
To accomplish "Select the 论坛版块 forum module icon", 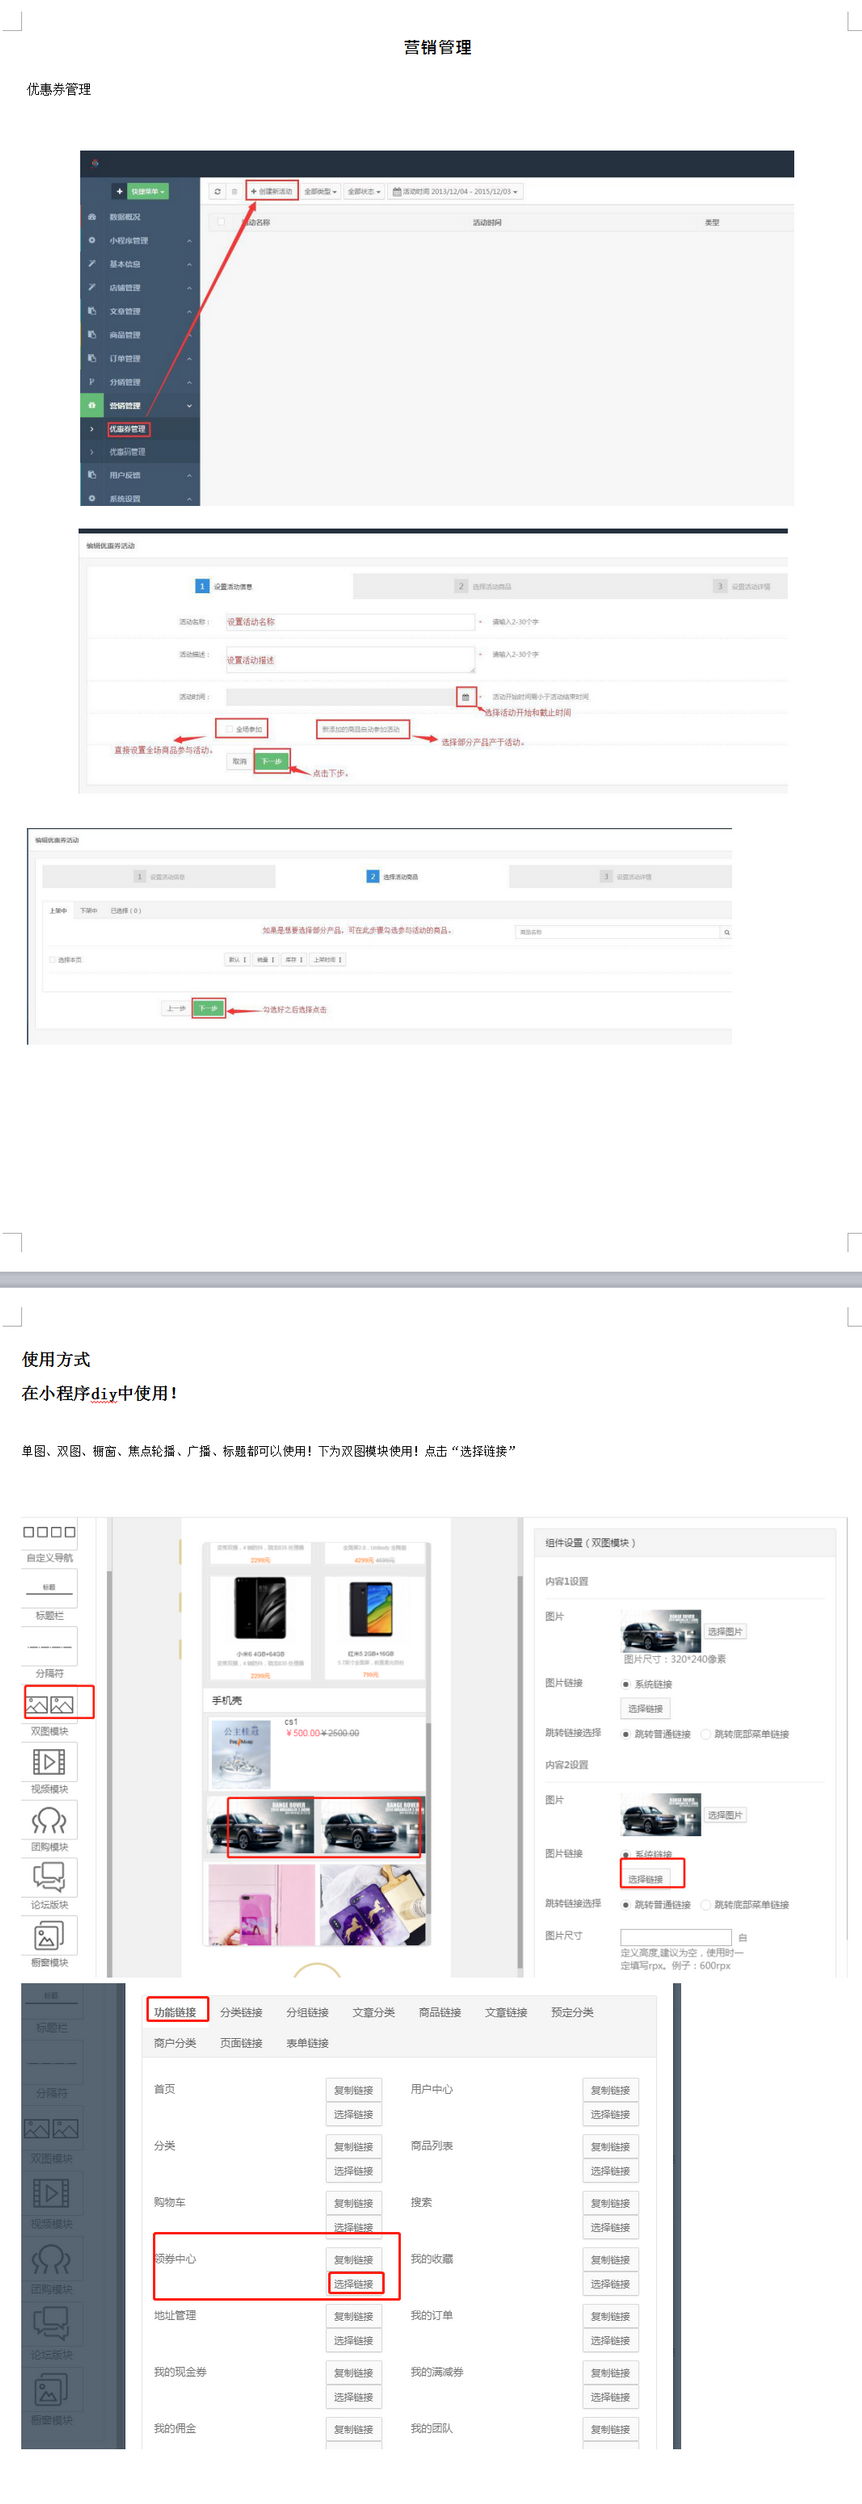I will tap(49, 1877).
